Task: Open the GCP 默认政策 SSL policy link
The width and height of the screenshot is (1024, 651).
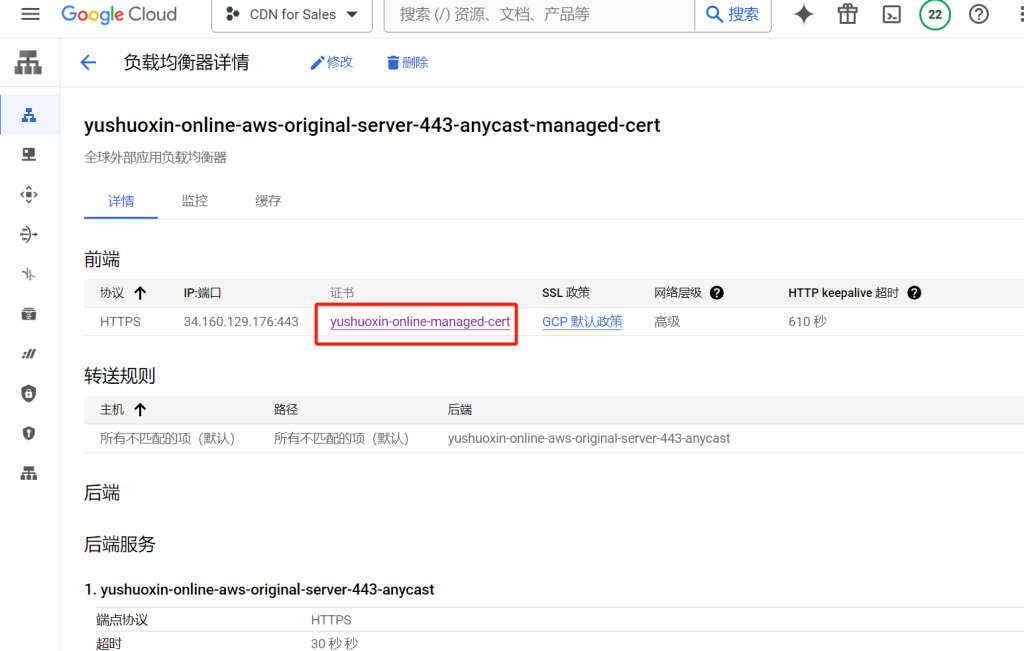Action: [582, 322]
